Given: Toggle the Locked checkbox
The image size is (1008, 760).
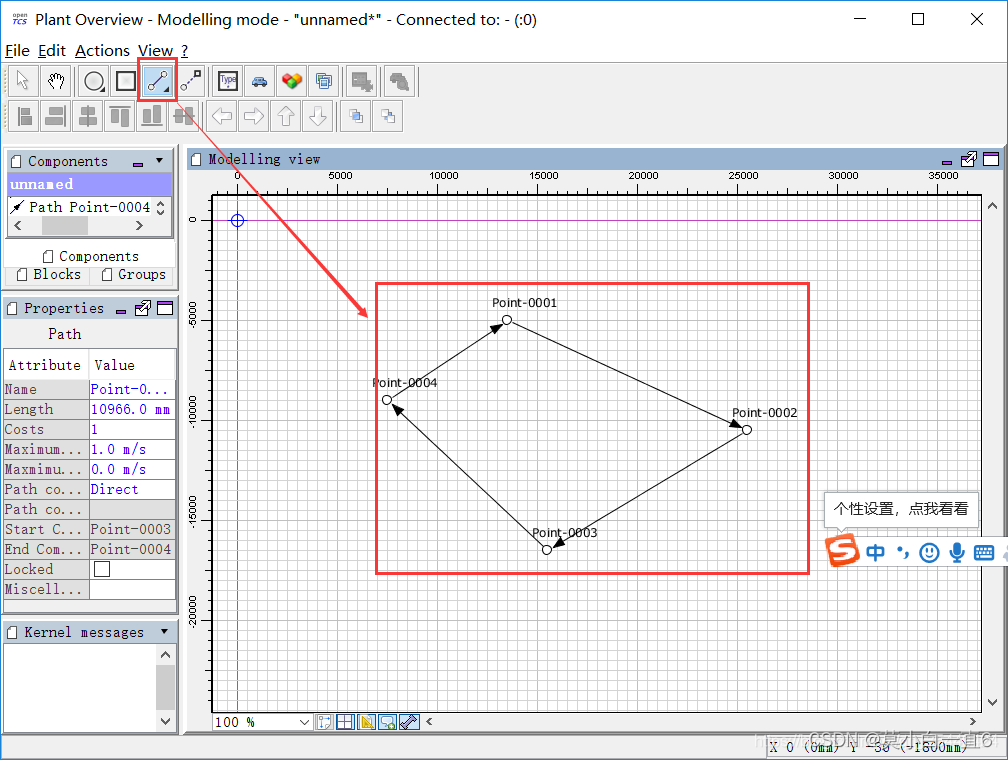Looking at the screenshot, I should (102, 569).
